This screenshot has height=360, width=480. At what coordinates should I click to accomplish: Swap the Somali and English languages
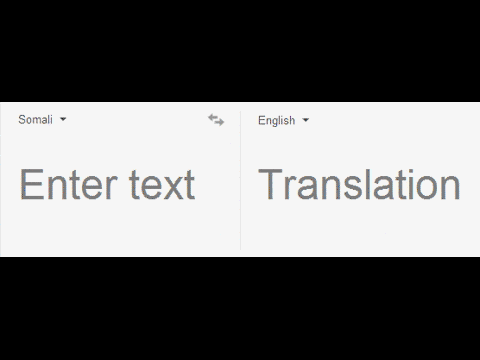coord(216,120)
